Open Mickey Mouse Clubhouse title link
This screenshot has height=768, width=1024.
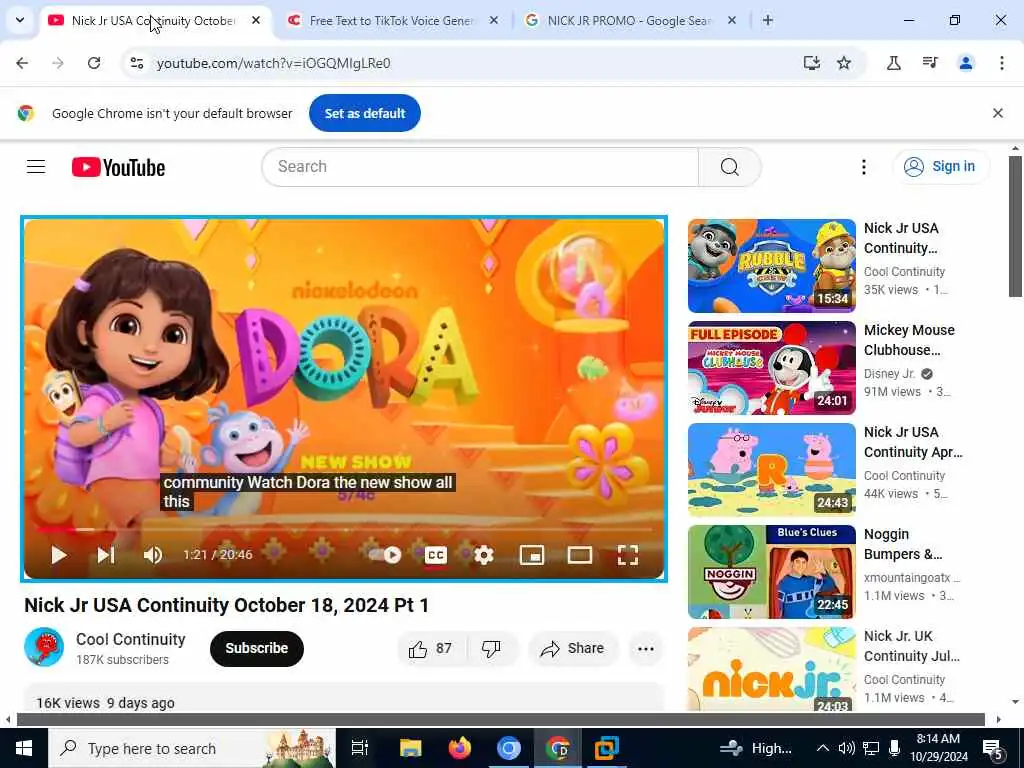909,340
